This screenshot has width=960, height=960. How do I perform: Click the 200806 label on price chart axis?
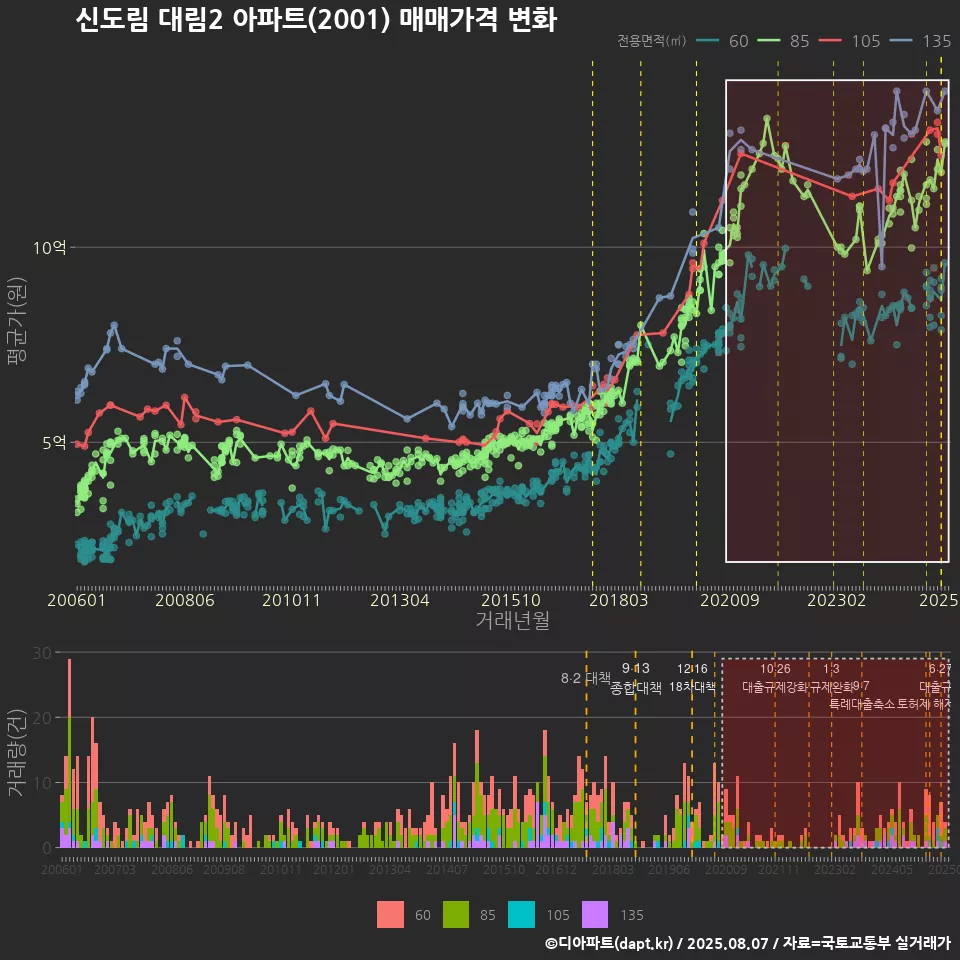pyautogui.click(x=185, y=600)
